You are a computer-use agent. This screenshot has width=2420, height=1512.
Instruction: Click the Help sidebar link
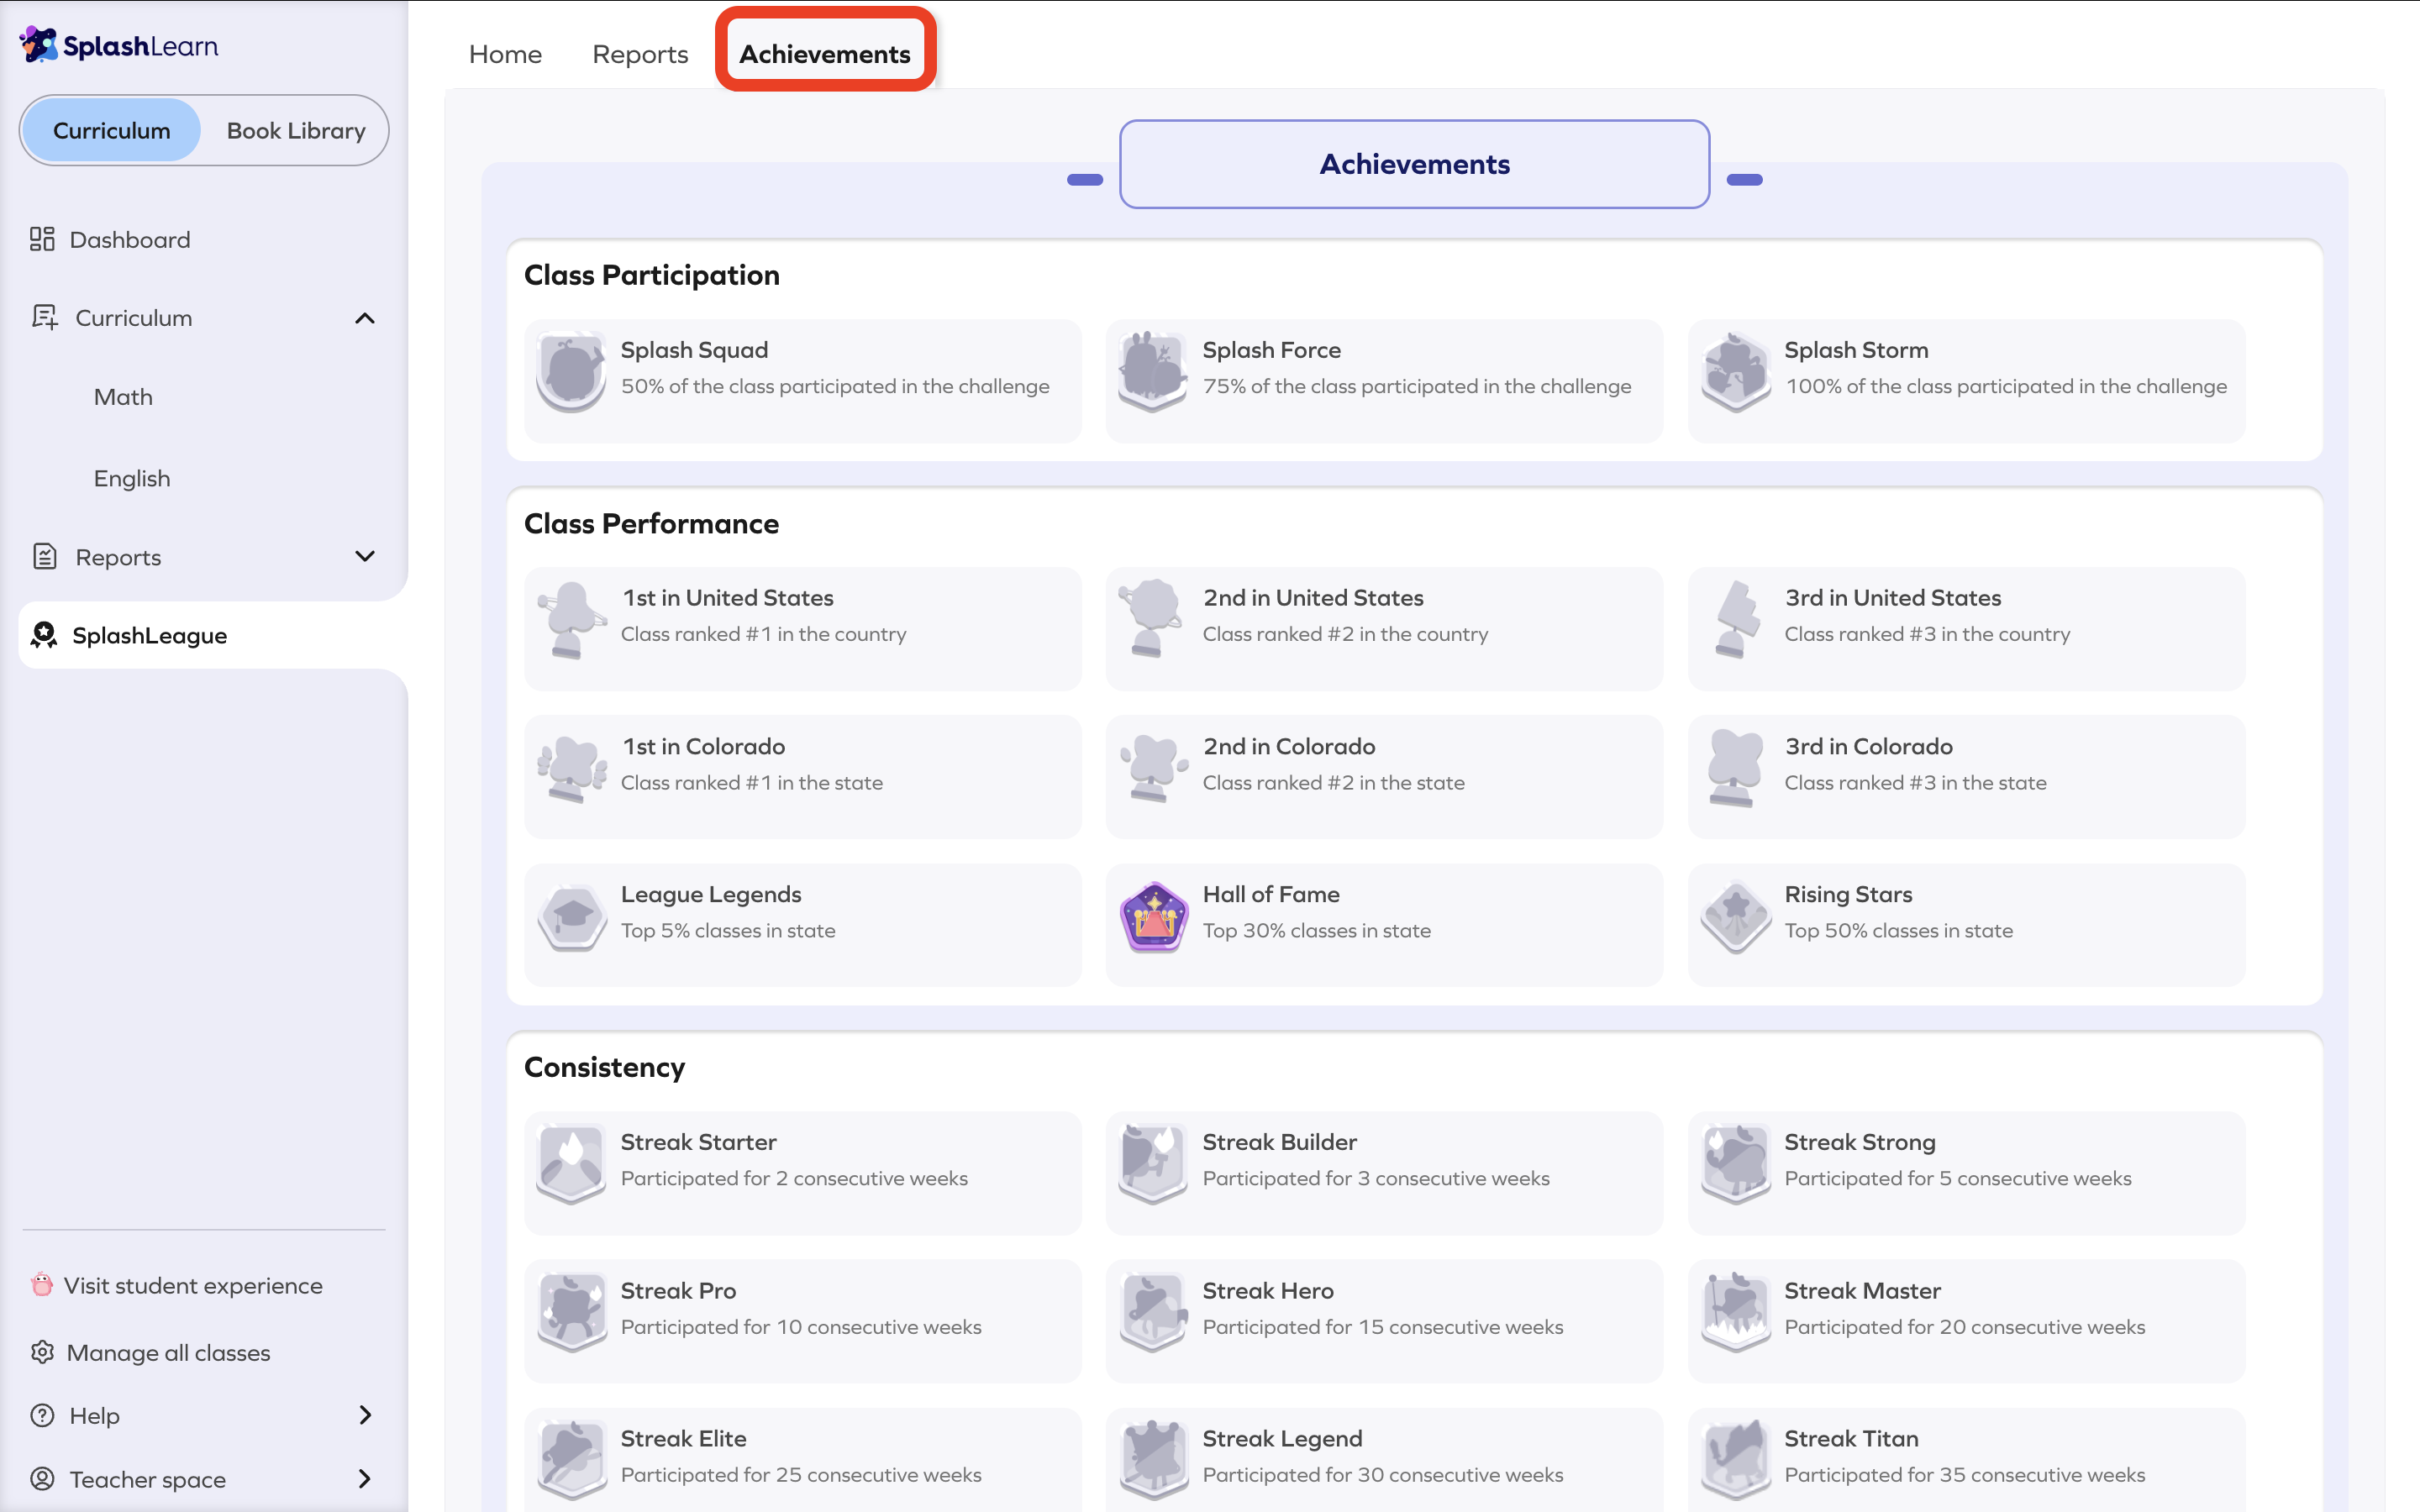pyautogui.click(x=94, y=1415)
